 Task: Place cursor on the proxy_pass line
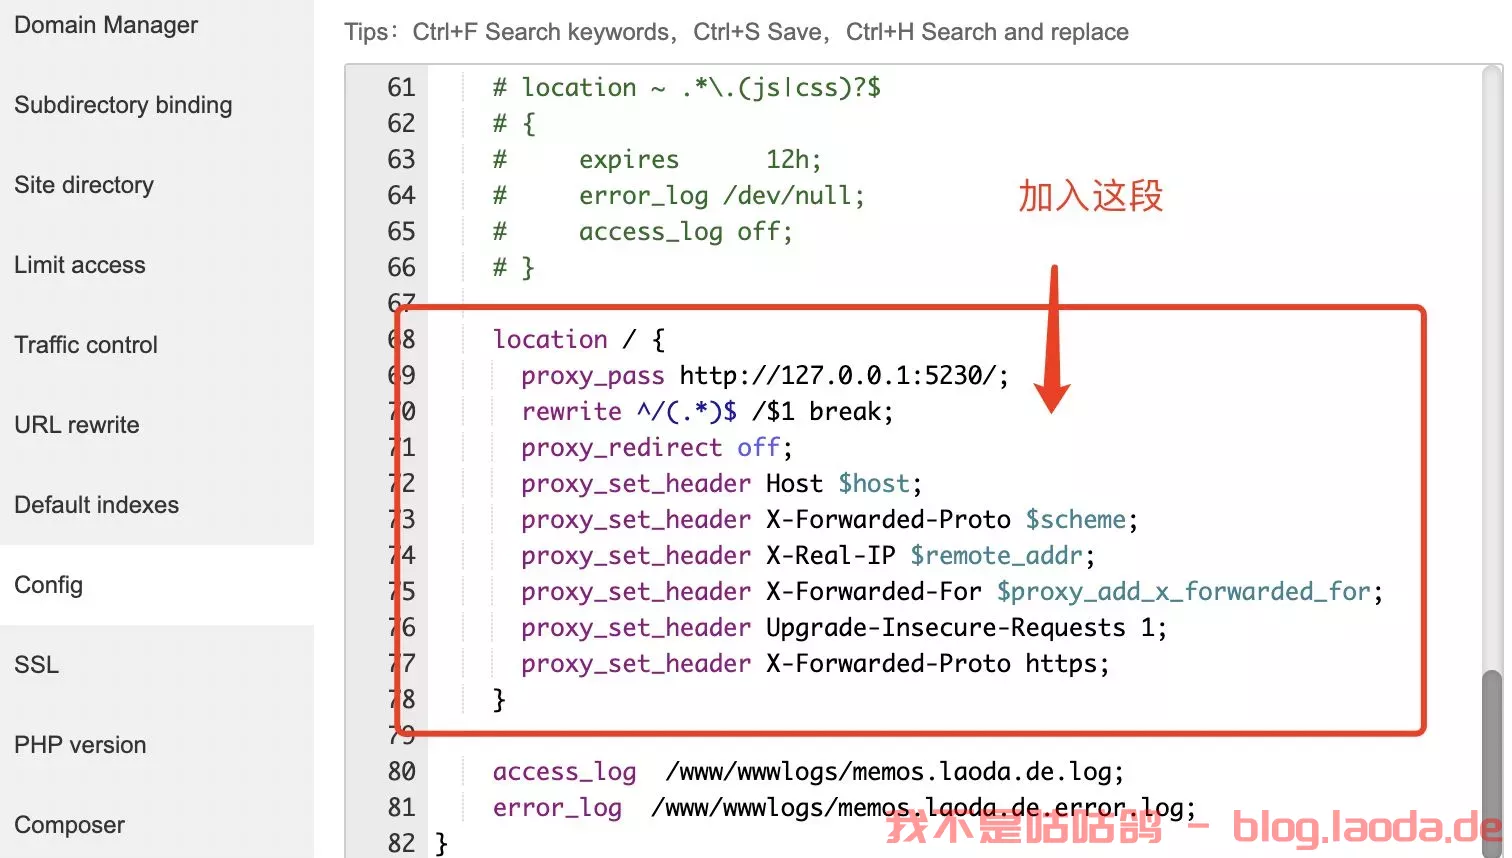click(764, 376)
